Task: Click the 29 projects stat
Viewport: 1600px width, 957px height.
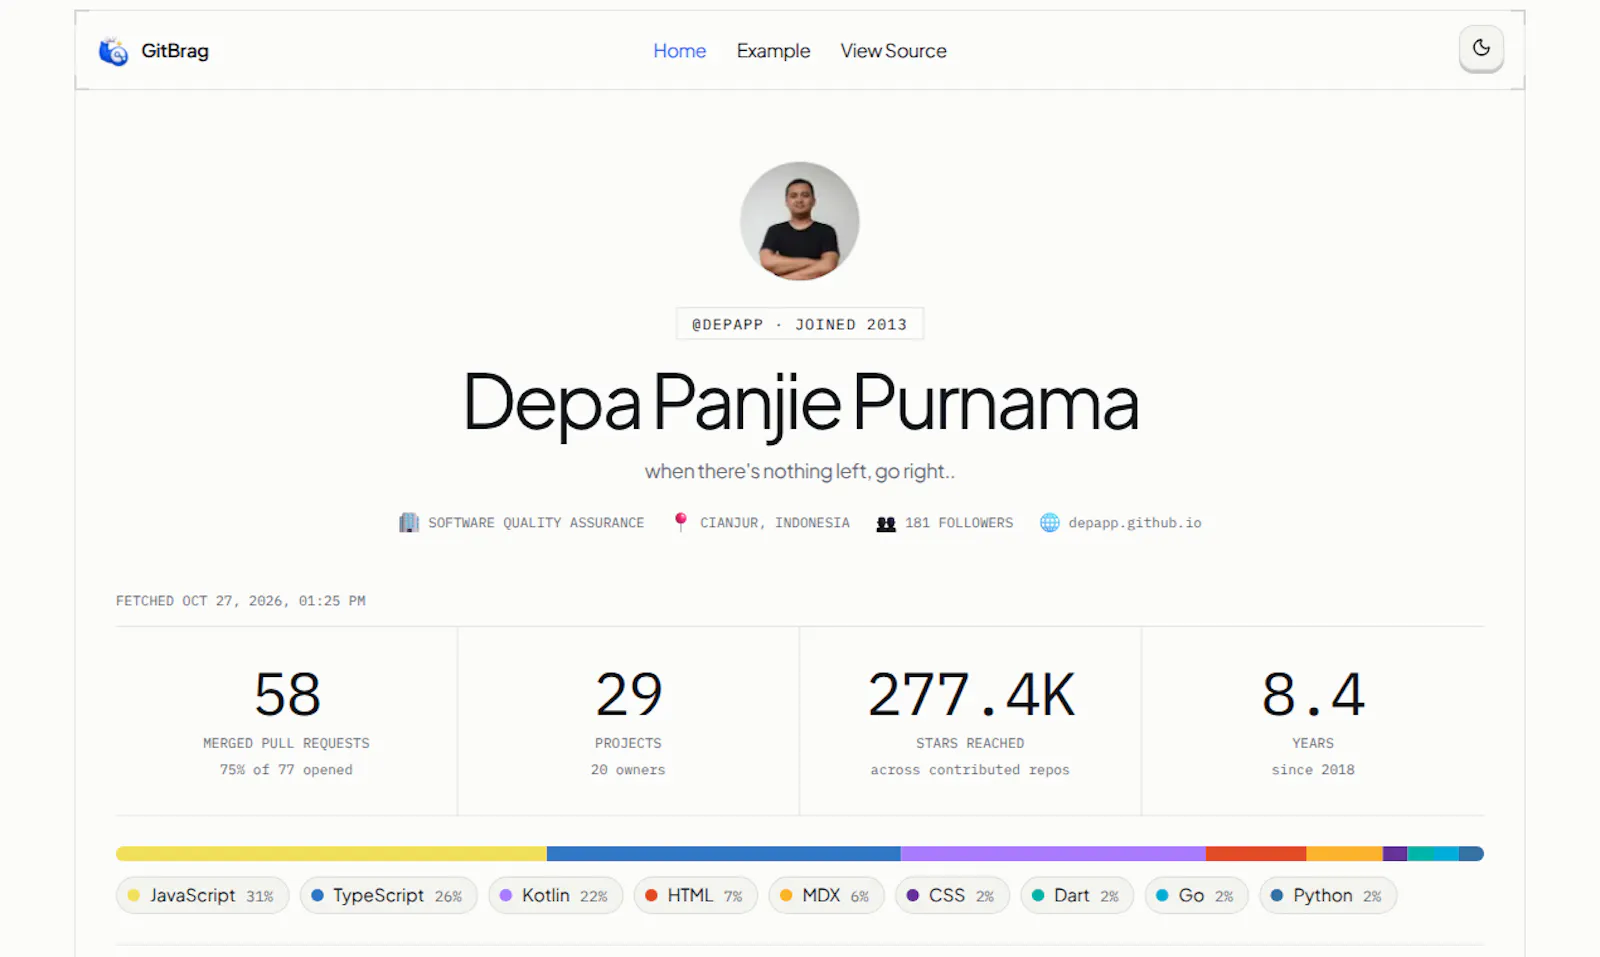Action: [628, 721]
